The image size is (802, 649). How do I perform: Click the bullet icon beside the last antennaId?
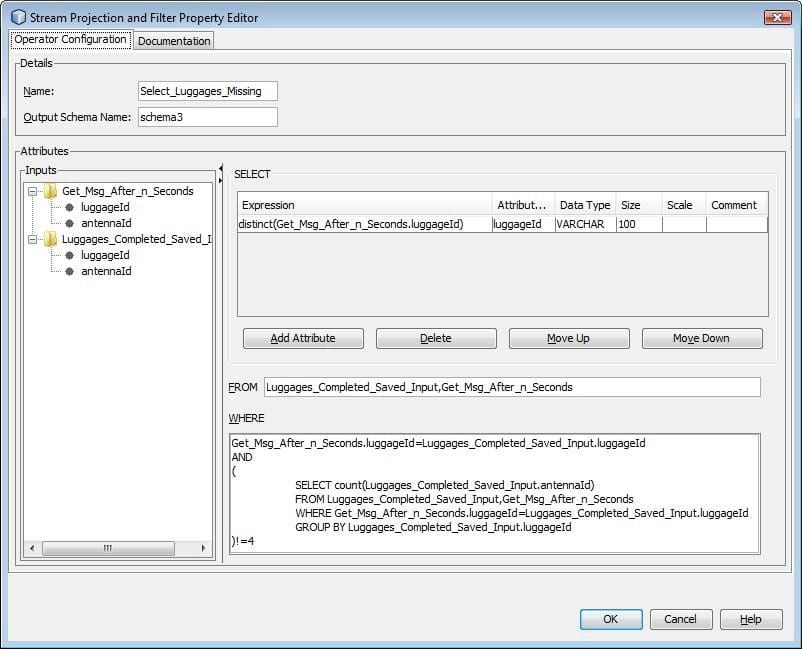(70, 271)
